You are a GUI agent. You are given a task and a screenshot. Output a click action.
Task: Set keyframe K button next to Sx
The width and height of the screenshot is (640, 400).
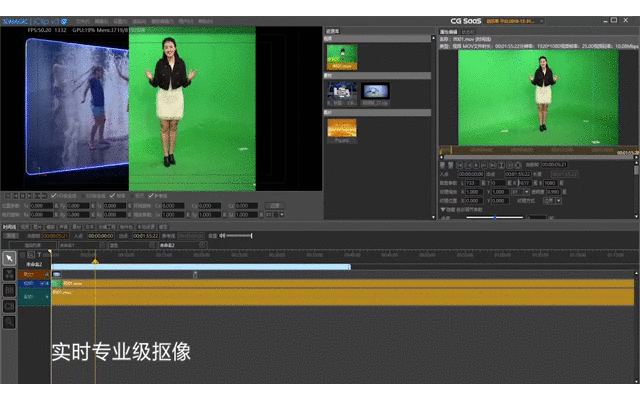pos(188,214)
